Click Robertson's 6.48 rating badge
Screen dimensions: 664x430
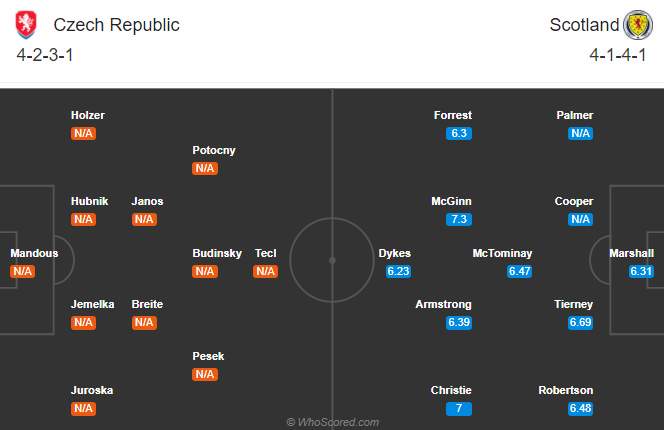pyautogui.click(x=580, y=408)
